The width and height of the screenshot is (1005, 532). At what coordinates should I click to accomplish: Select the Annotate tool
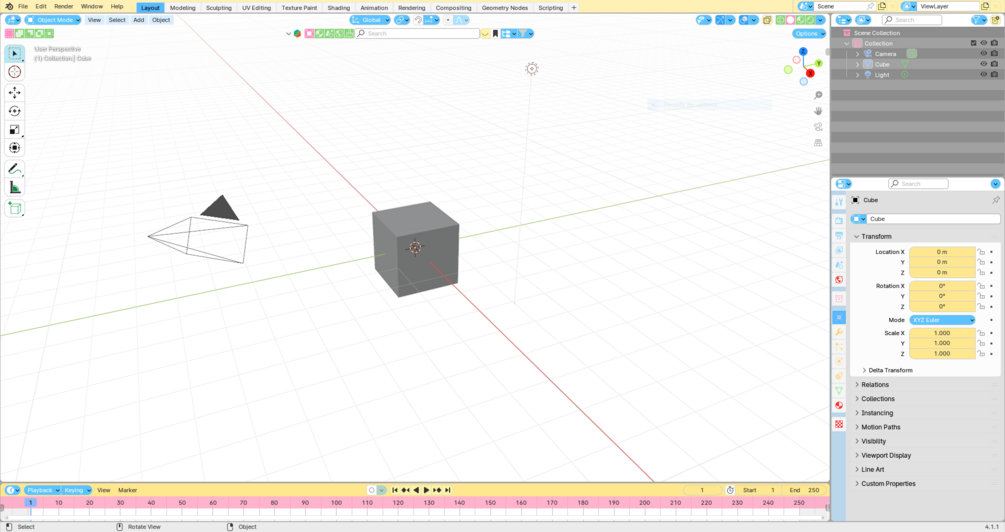point(15,169)
